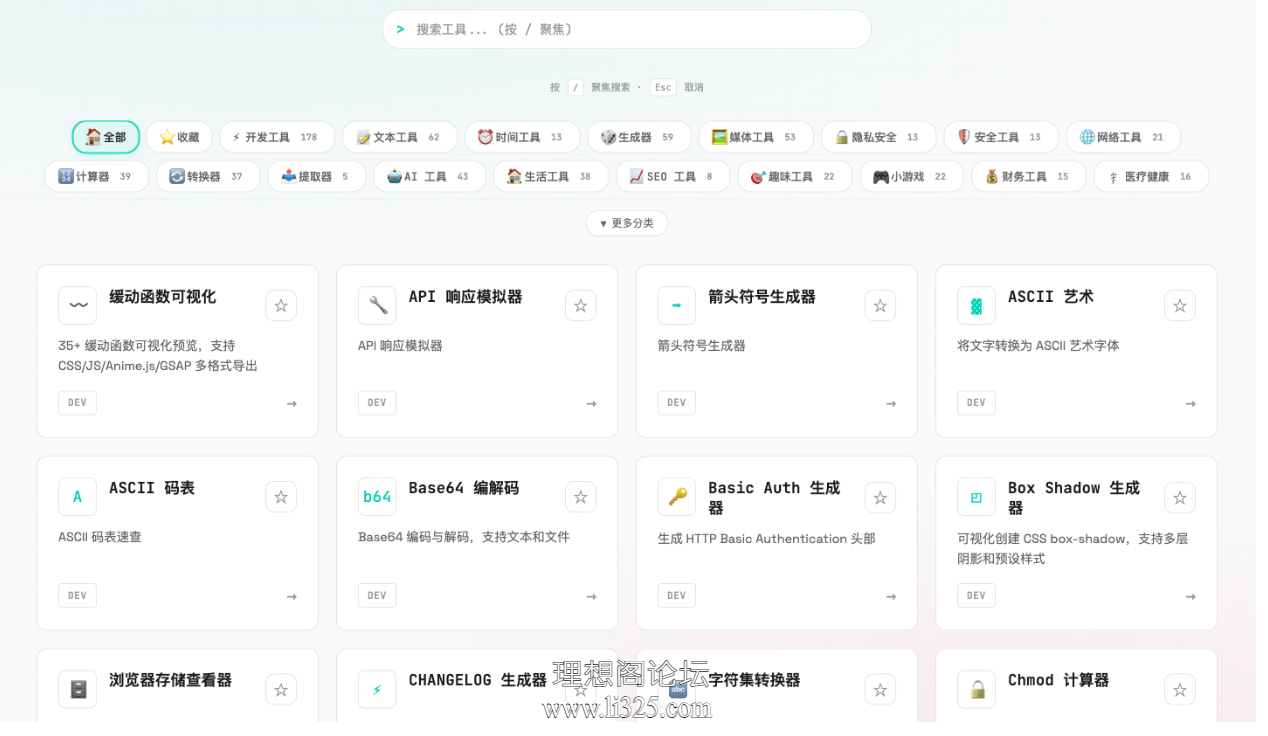The image size is (1268, 736).
Task: Add Basic Auth 生成器 to favorites
Action: 880,497
